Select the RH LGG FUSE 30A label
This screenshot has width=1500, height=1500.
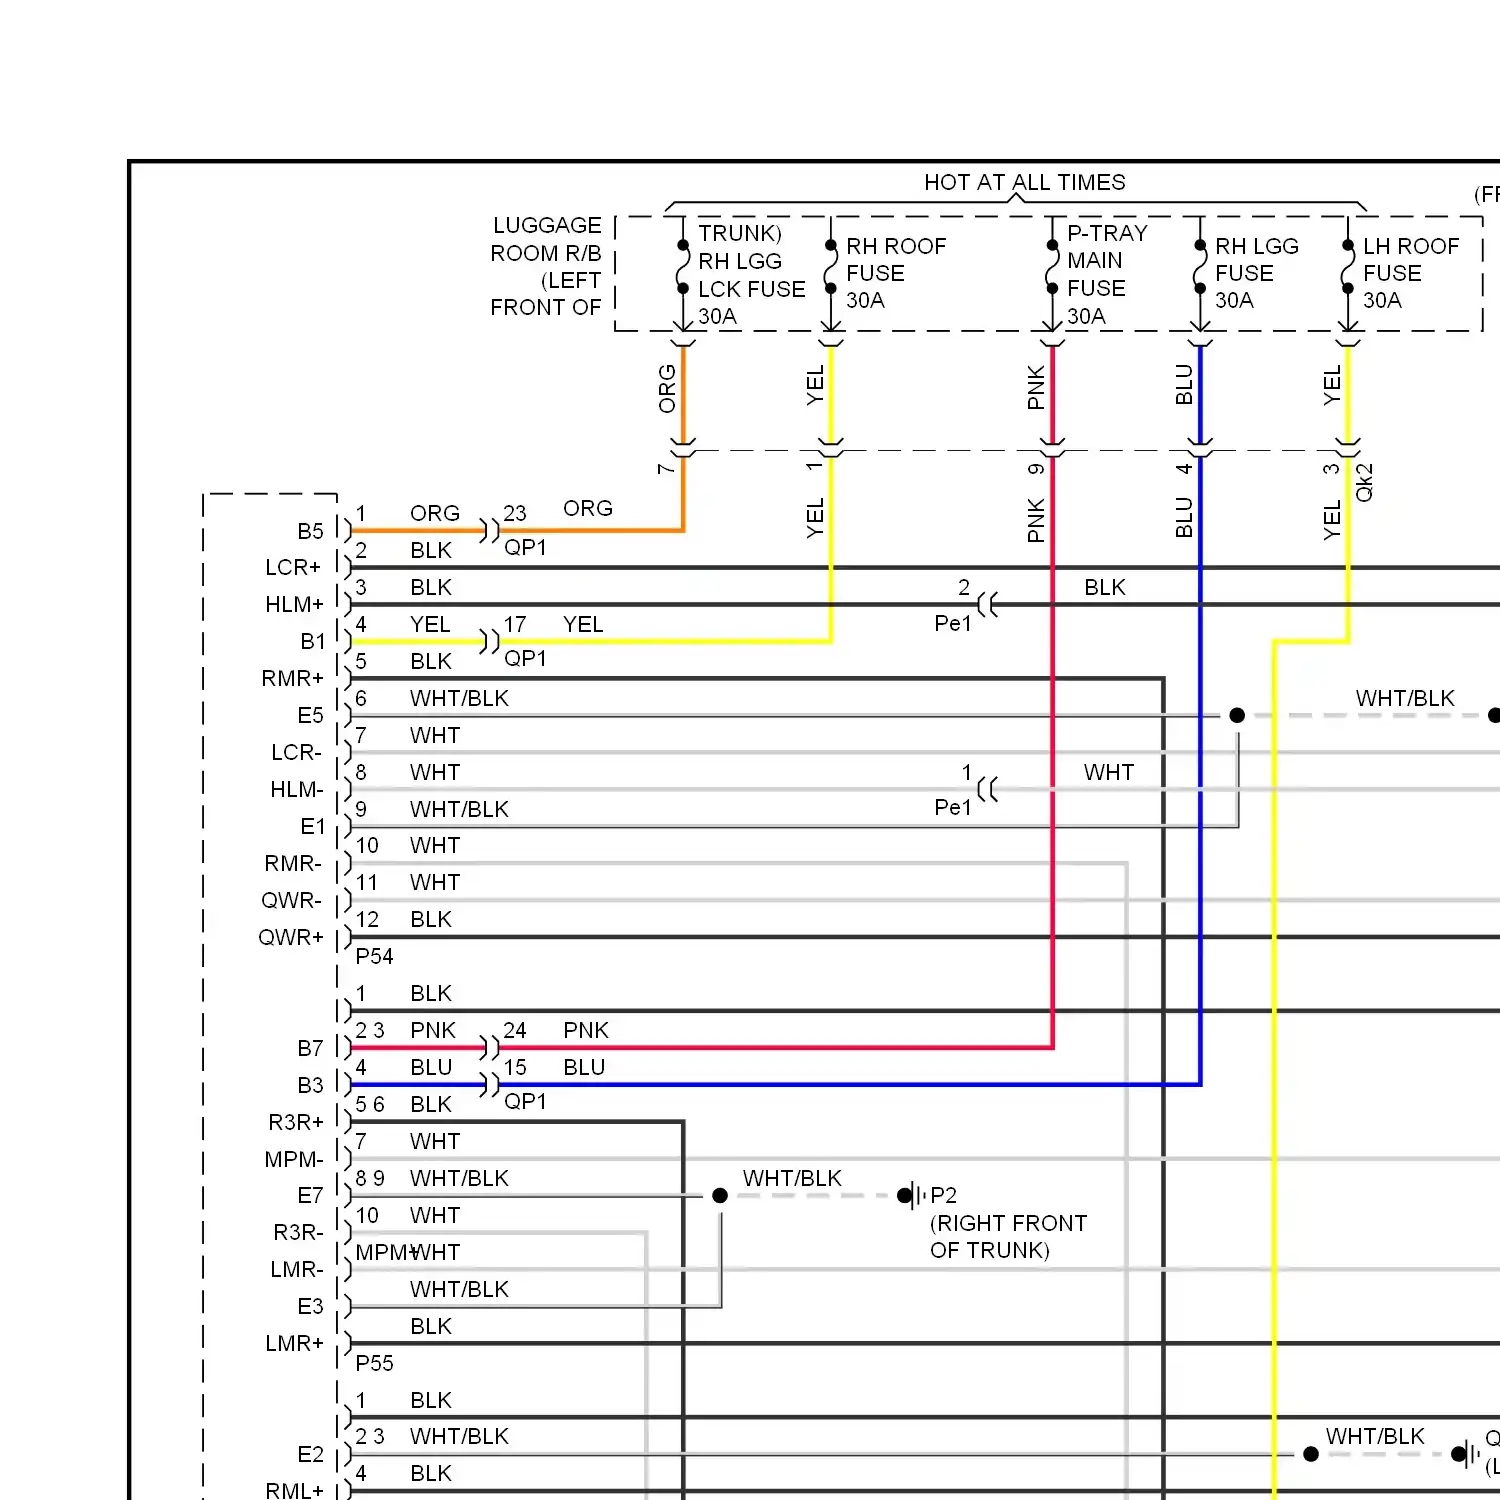pos(1256,273)
